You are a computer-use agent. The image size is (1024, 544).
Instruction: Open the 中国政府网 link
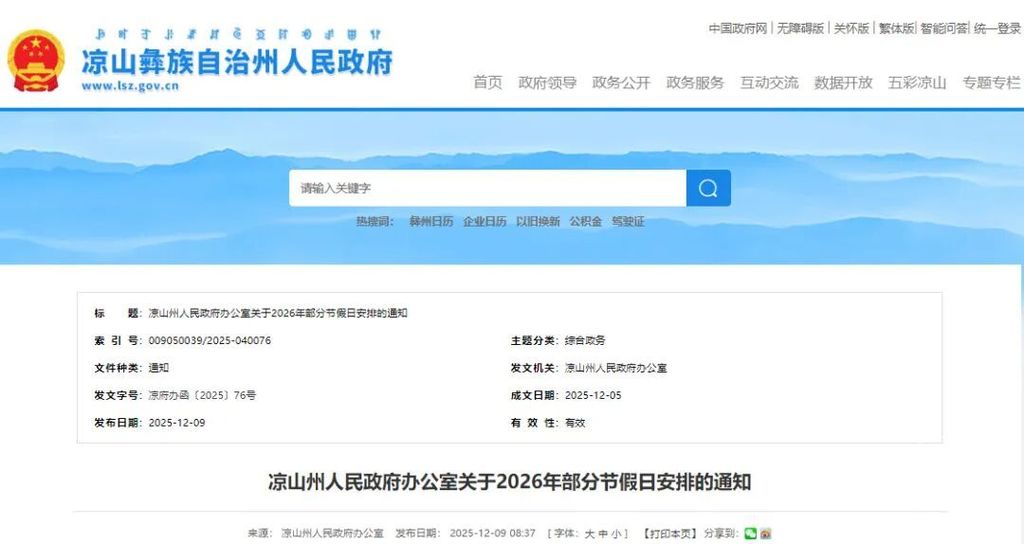tap(738, 29)
